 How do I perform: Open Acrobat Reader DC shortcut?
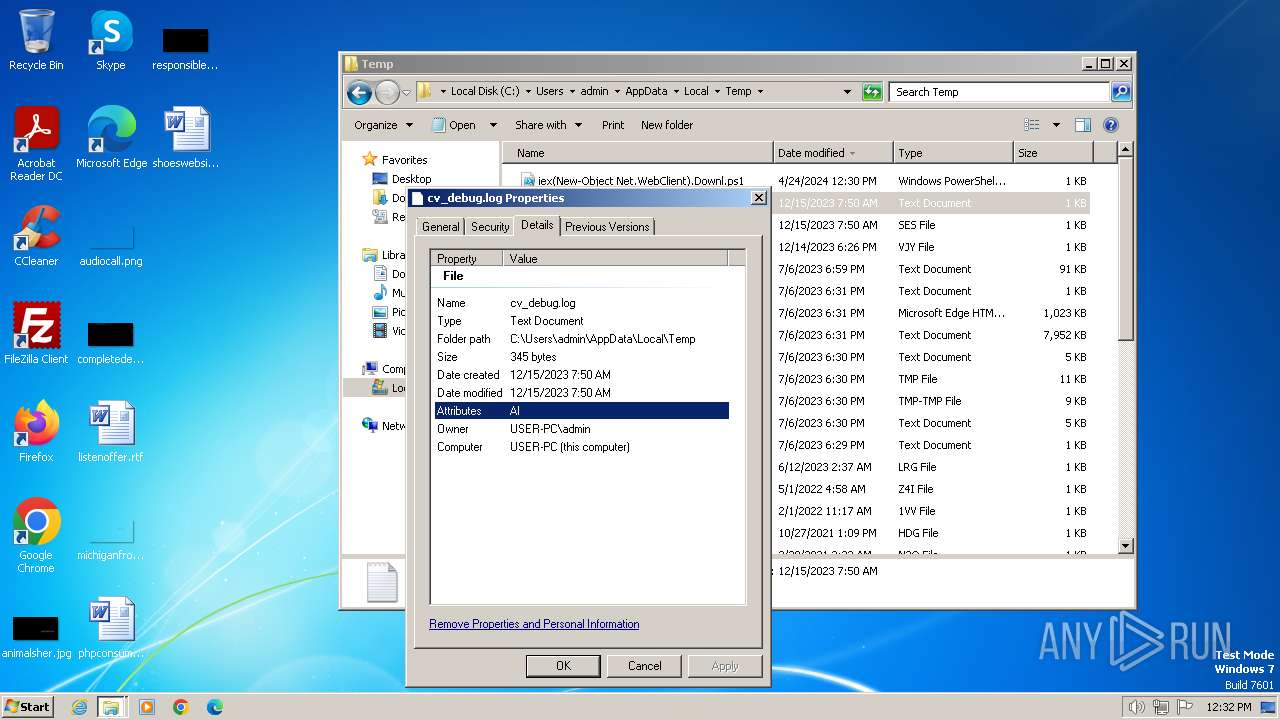[x=36, y=144]
